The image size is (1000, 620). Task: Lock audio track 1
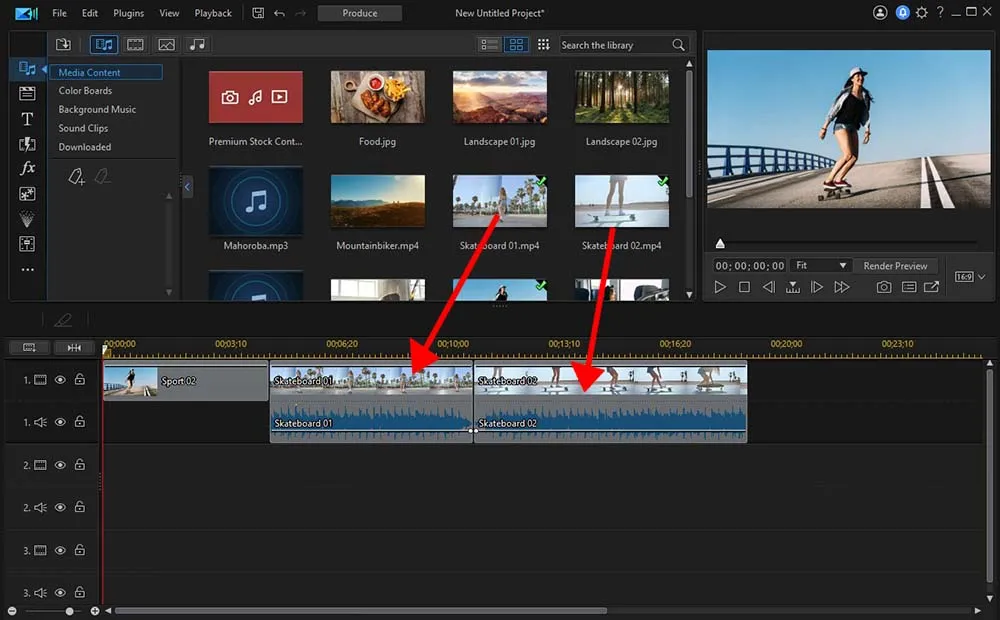80,423
